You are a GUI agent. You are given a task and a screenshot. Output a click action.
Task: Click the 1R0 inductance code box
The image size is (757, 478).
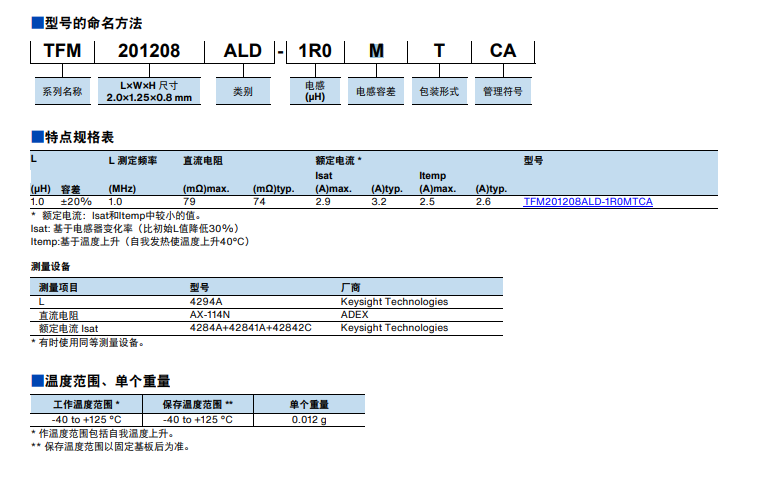pos(315,51)
